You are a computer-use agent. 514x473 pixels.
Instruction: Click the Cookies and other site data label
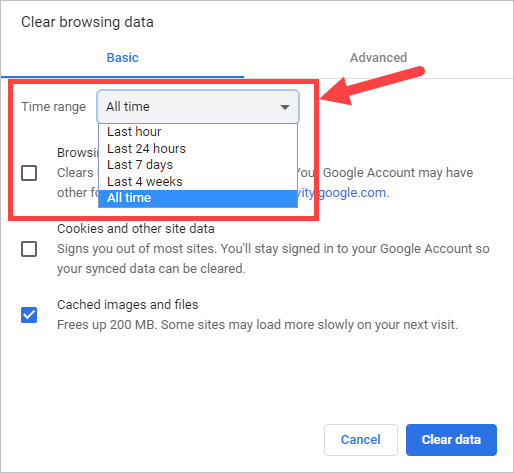[136, 229]
